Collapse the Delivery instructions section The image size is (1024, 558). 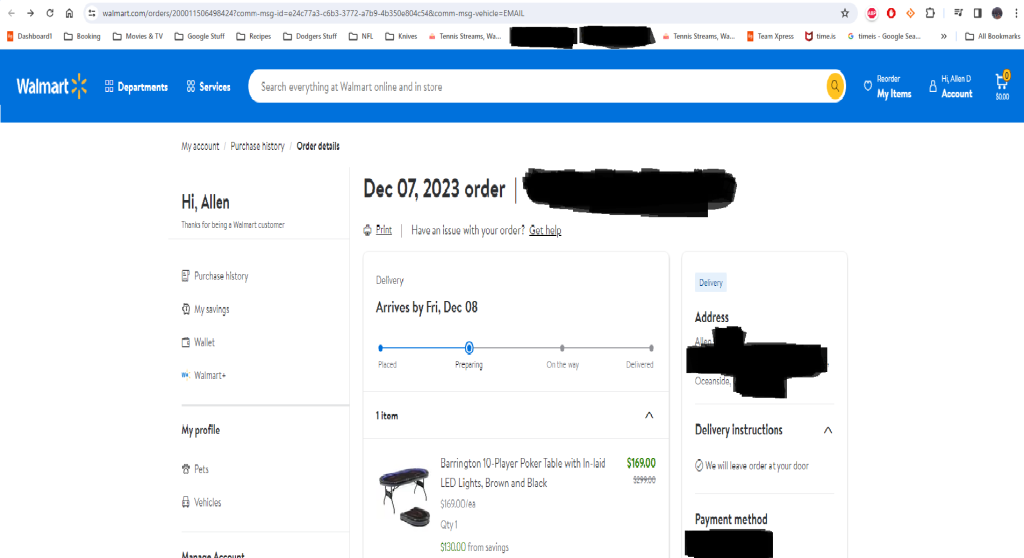pyautogui.click(x=827, y=430)
